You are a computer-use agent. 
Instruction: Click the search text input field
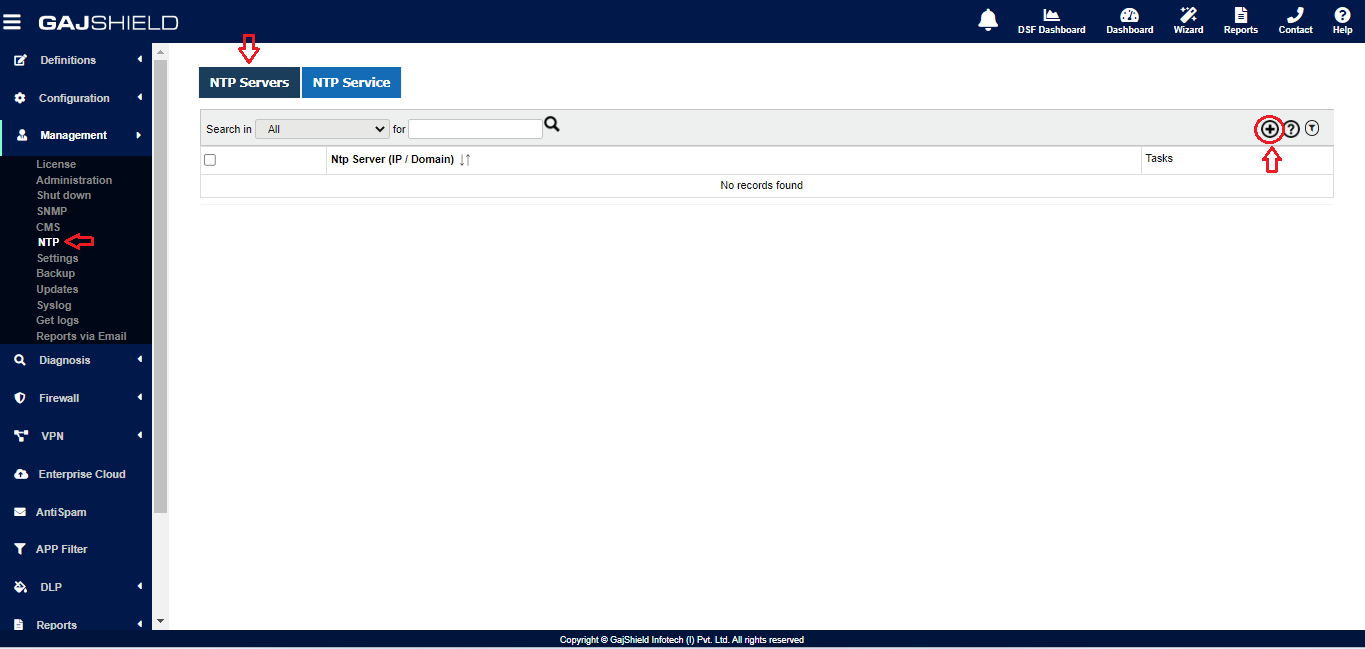(475, 129)
